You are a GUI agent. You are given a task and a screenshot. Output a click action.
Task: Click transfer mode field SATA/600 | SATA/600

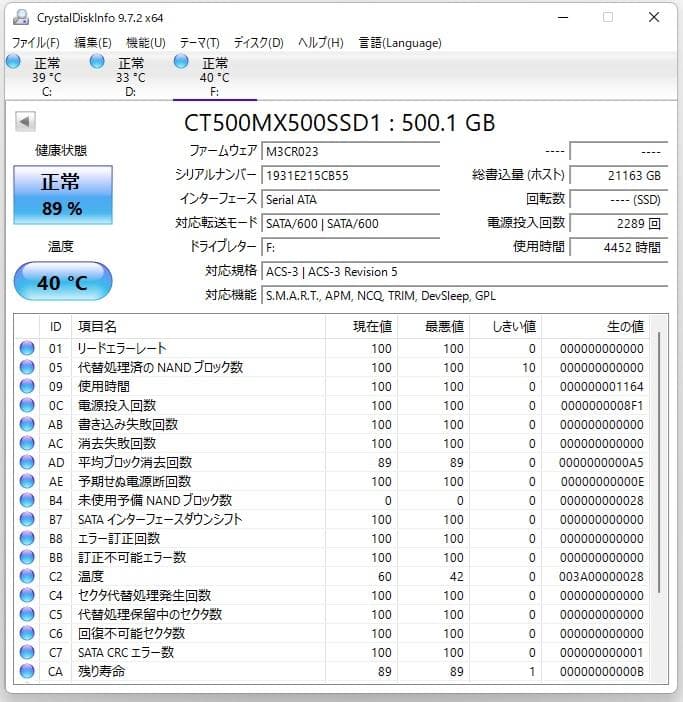(351, 223)
